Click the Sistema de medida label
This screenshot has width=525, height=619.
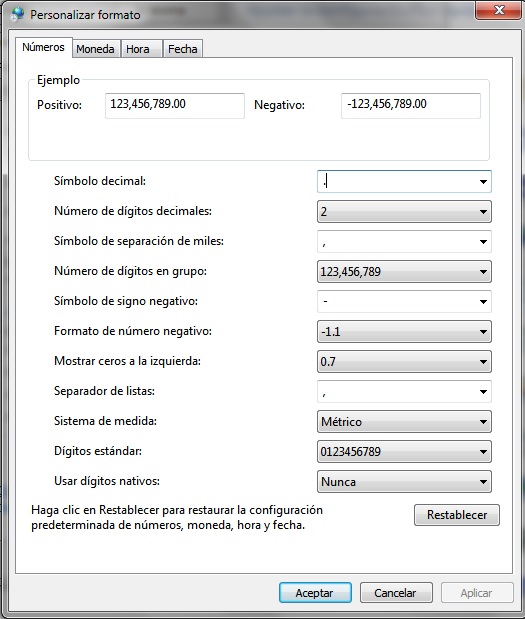(105, 421)
